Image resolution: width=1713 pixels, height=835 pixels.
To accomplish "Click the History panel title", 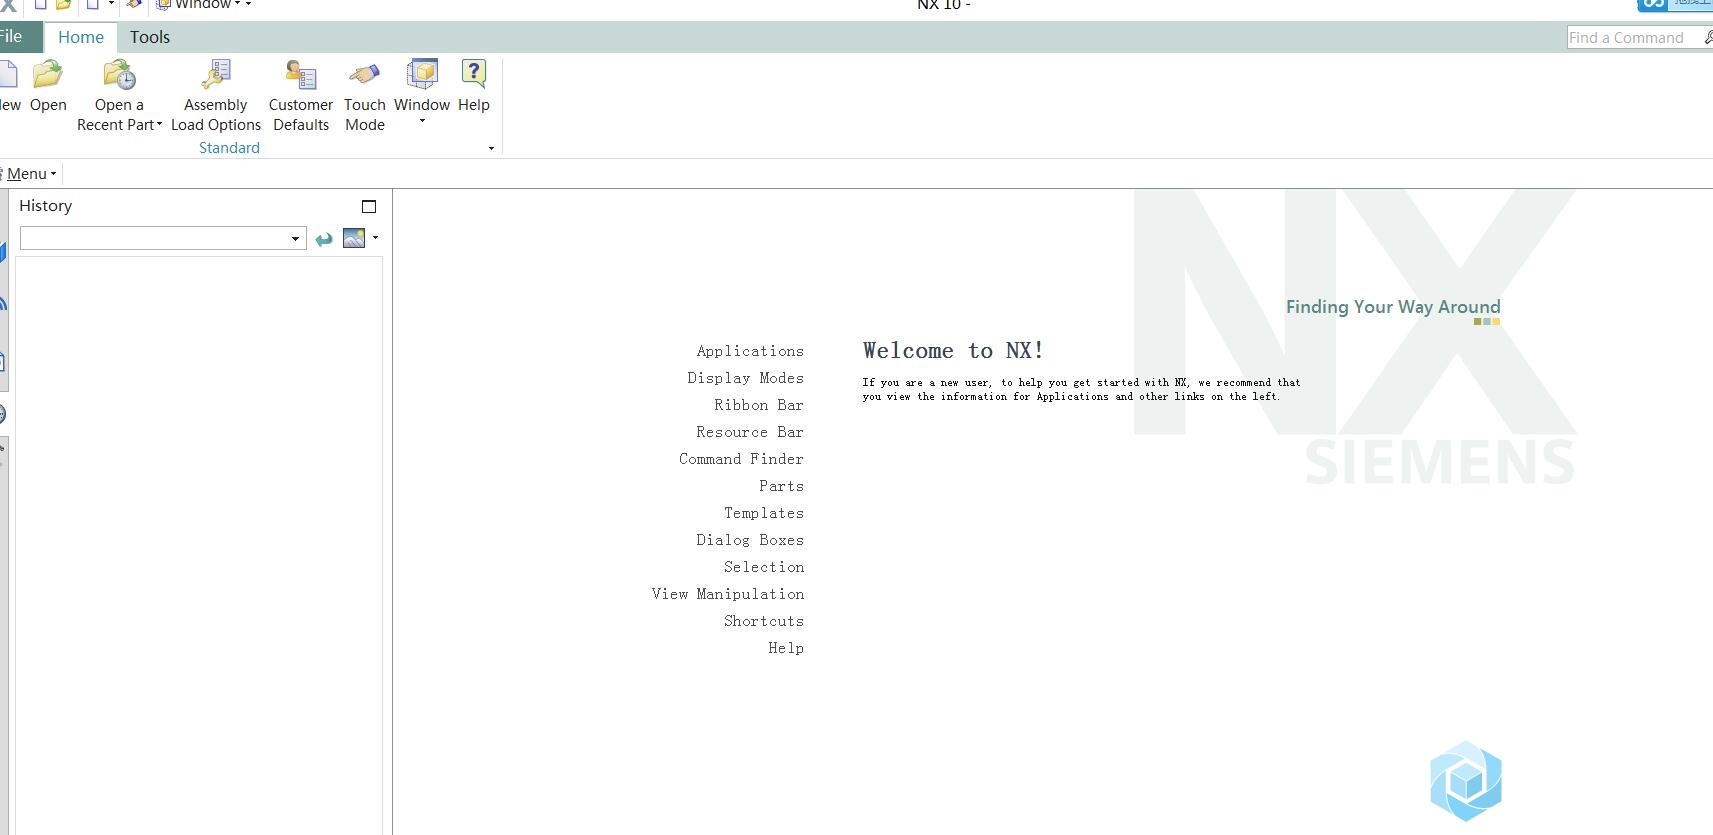I will point(46,206).
